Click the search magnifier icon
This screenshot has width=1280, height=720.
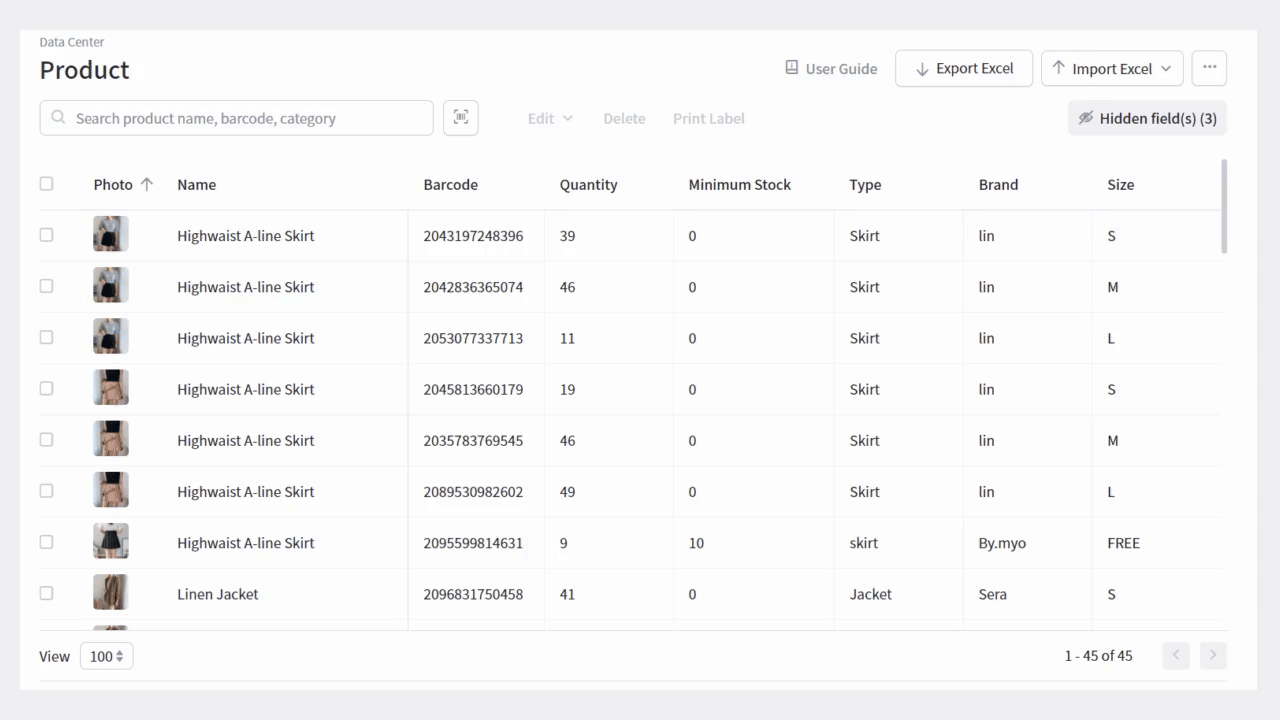[x=57, y=118]
